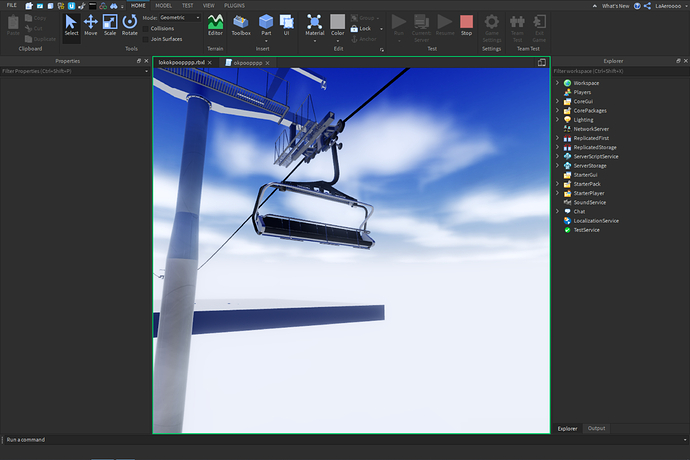
Task: Click the Duplicate button
Action: (40, 39)
